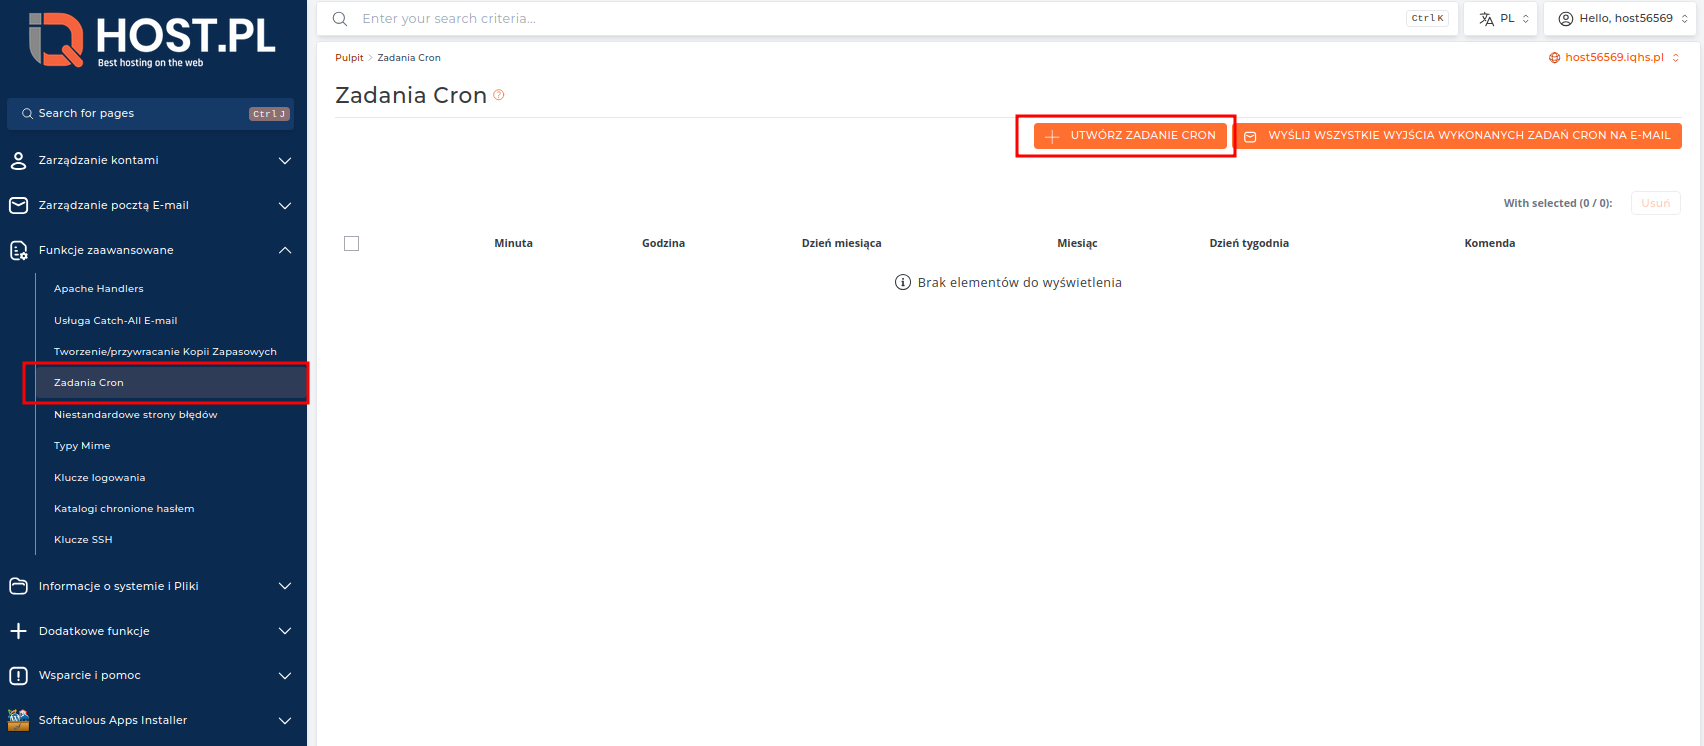Click the Softaculous Apps Installer icon
Image resolution: width=1704 pixels, height=746 pixels.
point(18,720)
